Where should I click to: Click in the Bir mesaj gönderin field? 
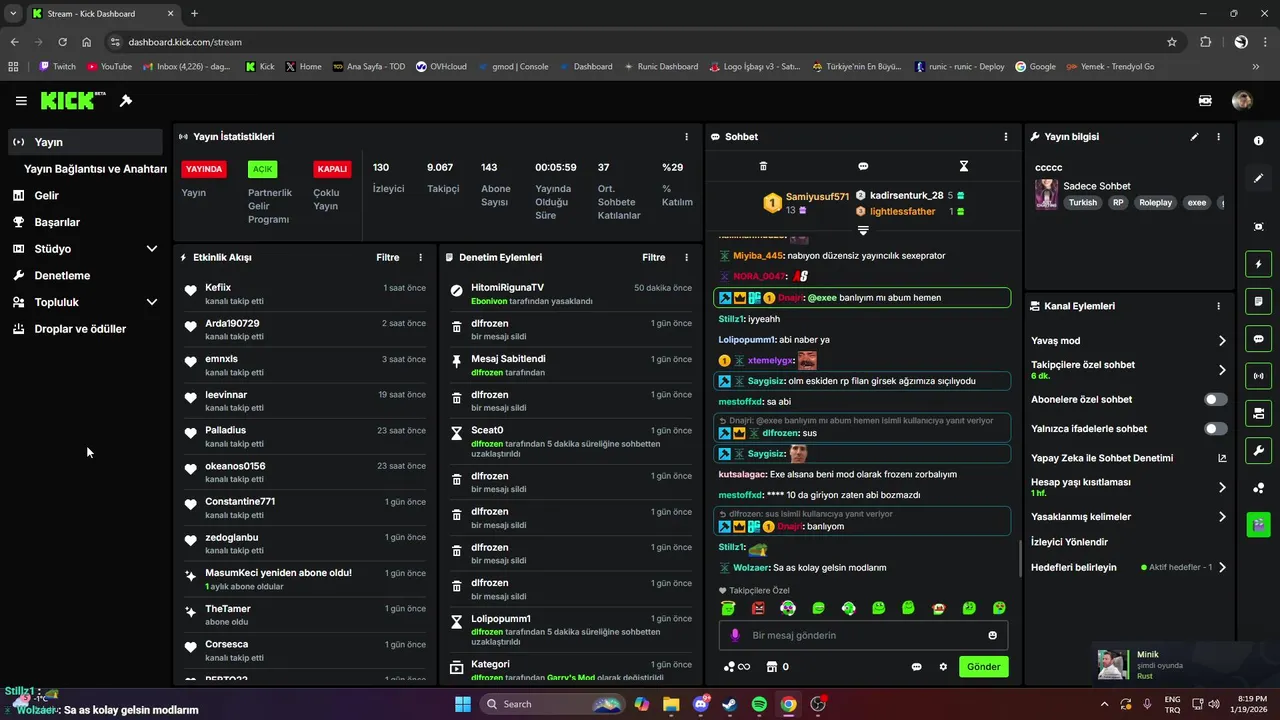pyautogui.click(x=864, y=635)
